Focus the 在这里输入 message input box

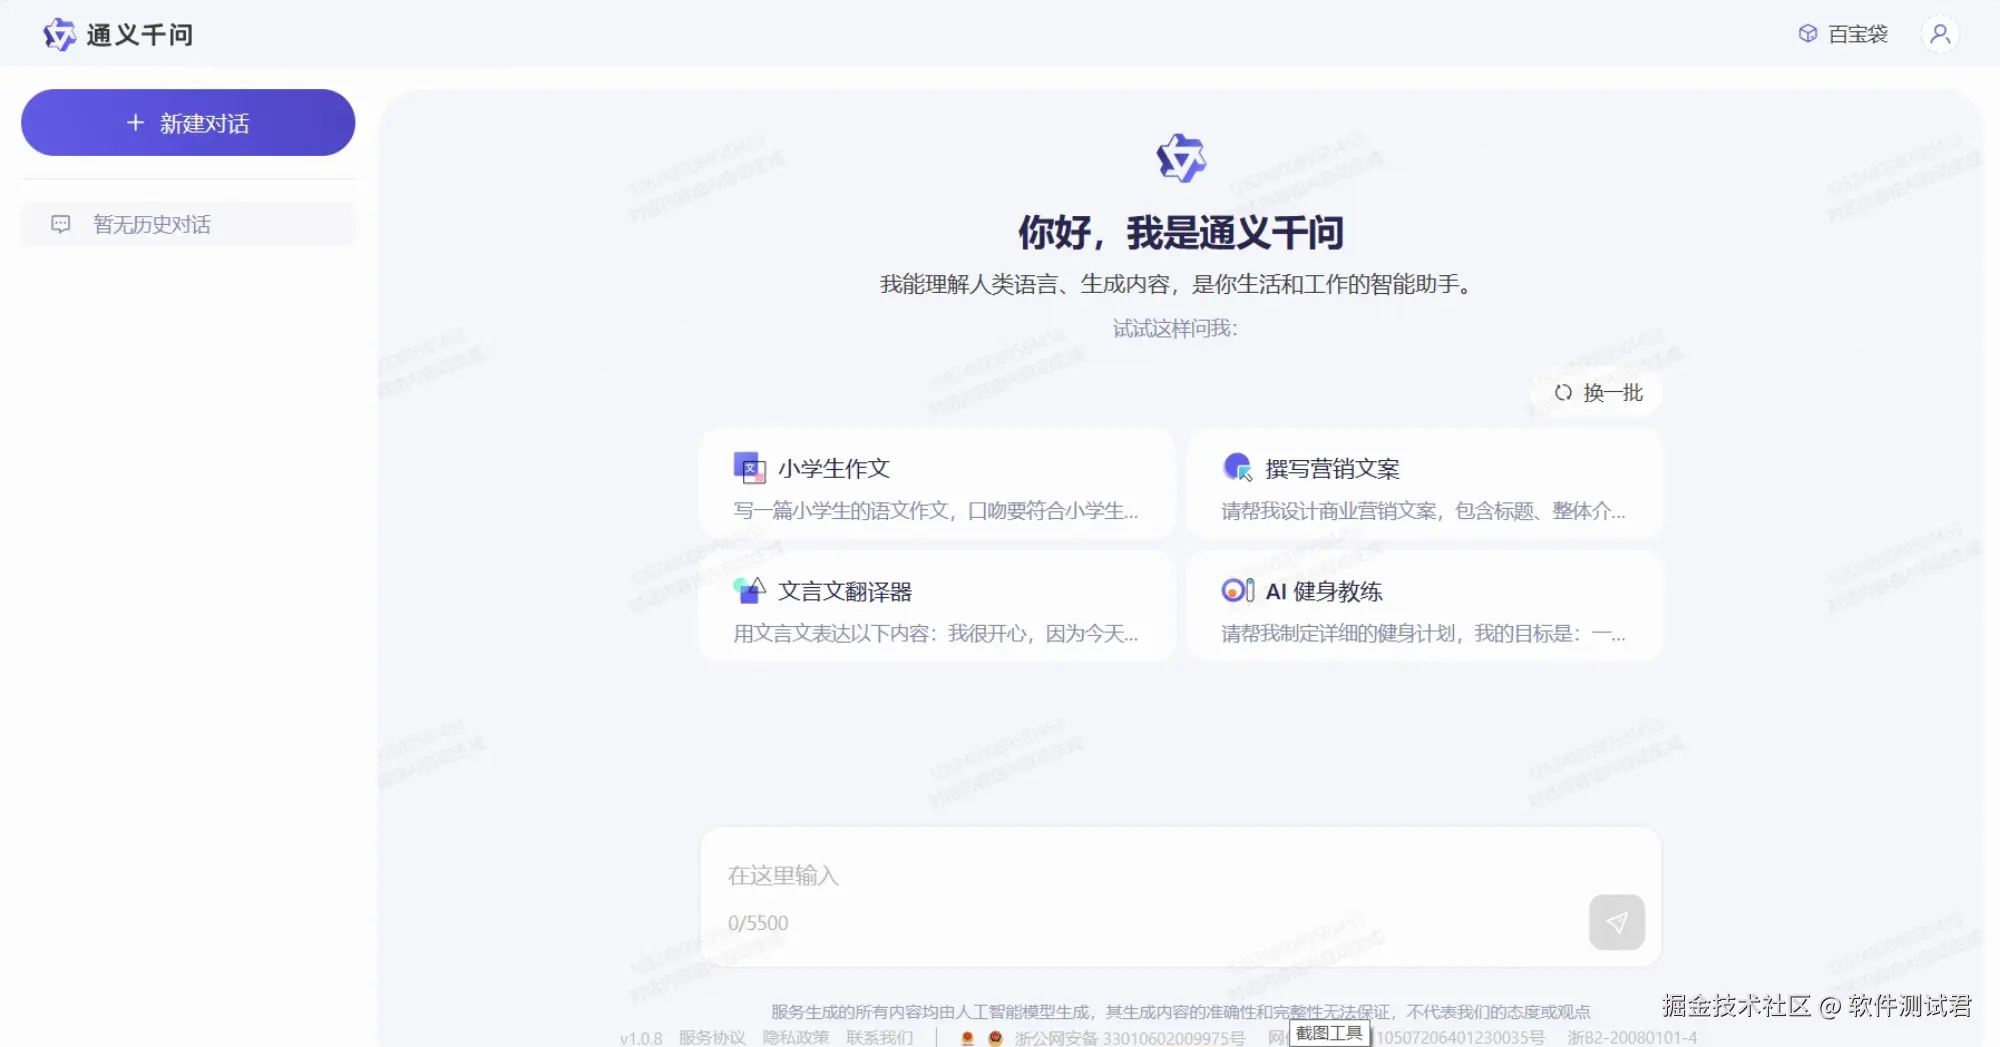tap(1180, 896)
